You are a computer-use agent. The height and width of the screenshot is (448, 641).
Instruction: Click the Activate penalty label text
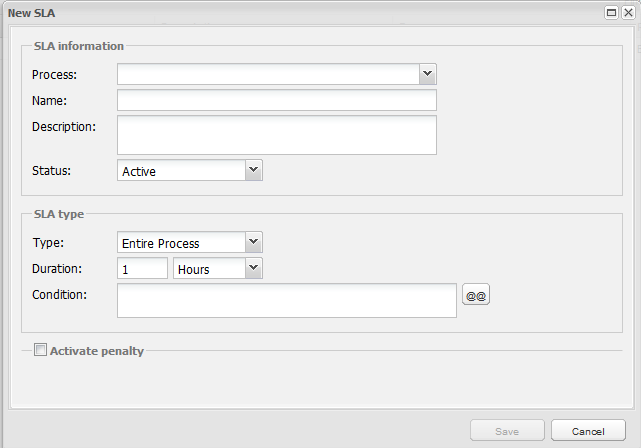[x=97, y=351]
